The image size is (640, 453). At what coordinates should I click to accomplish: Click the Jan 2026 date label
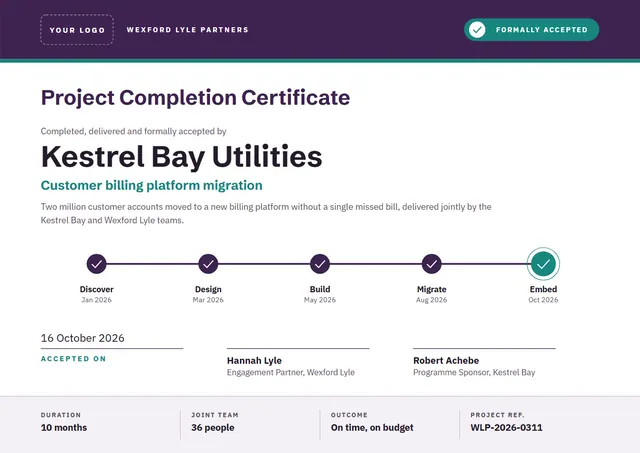(x=96, y=300)
